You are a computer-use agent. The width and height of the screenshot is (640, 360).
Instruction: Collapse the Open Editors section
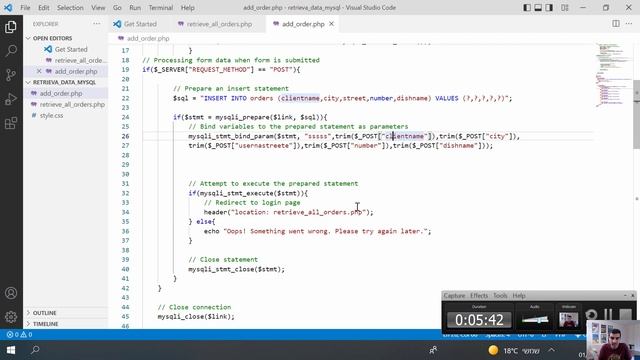click(52, 38)
